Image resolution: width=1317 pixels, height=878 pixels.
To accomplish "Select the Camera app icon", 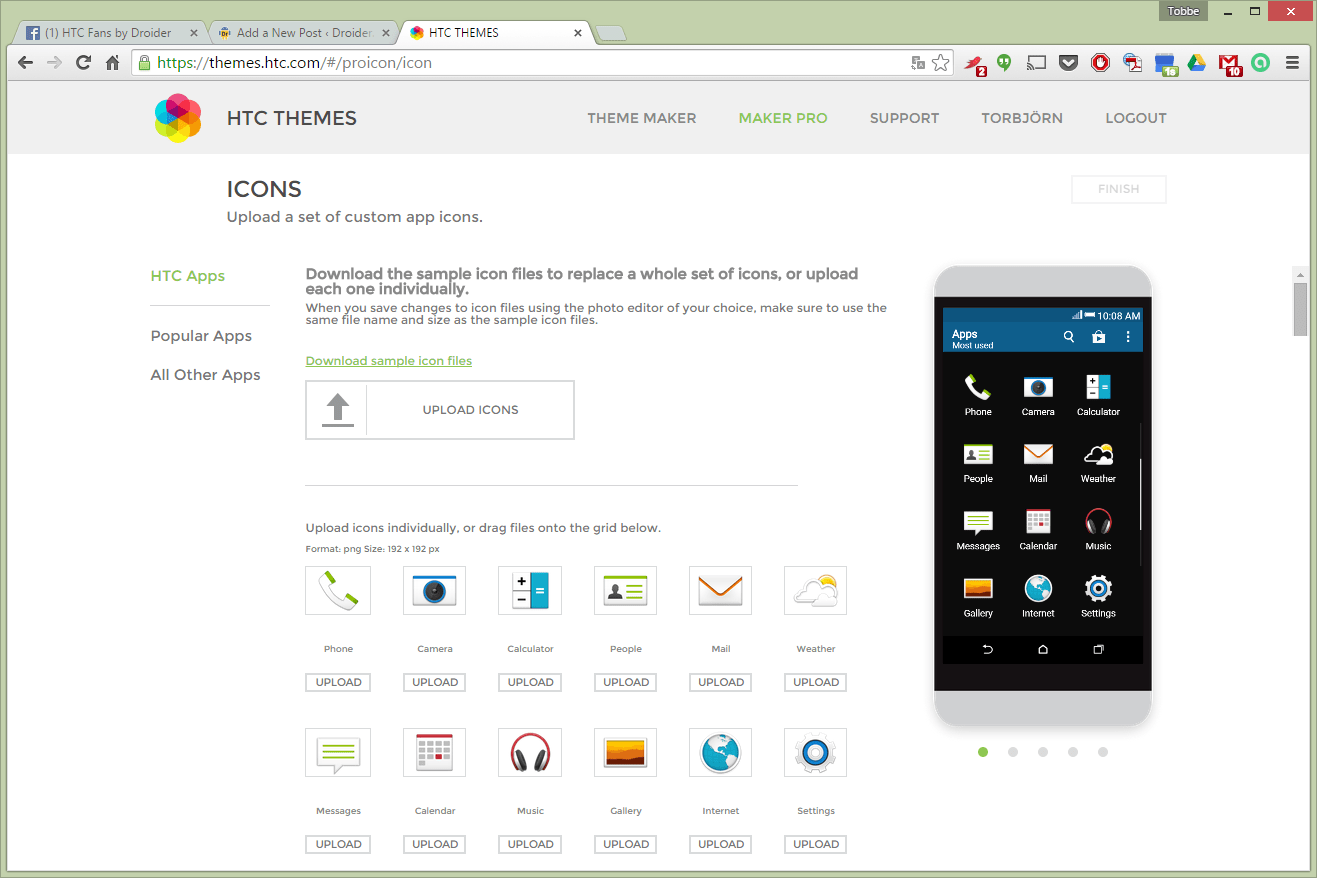I will coord(434,590).
